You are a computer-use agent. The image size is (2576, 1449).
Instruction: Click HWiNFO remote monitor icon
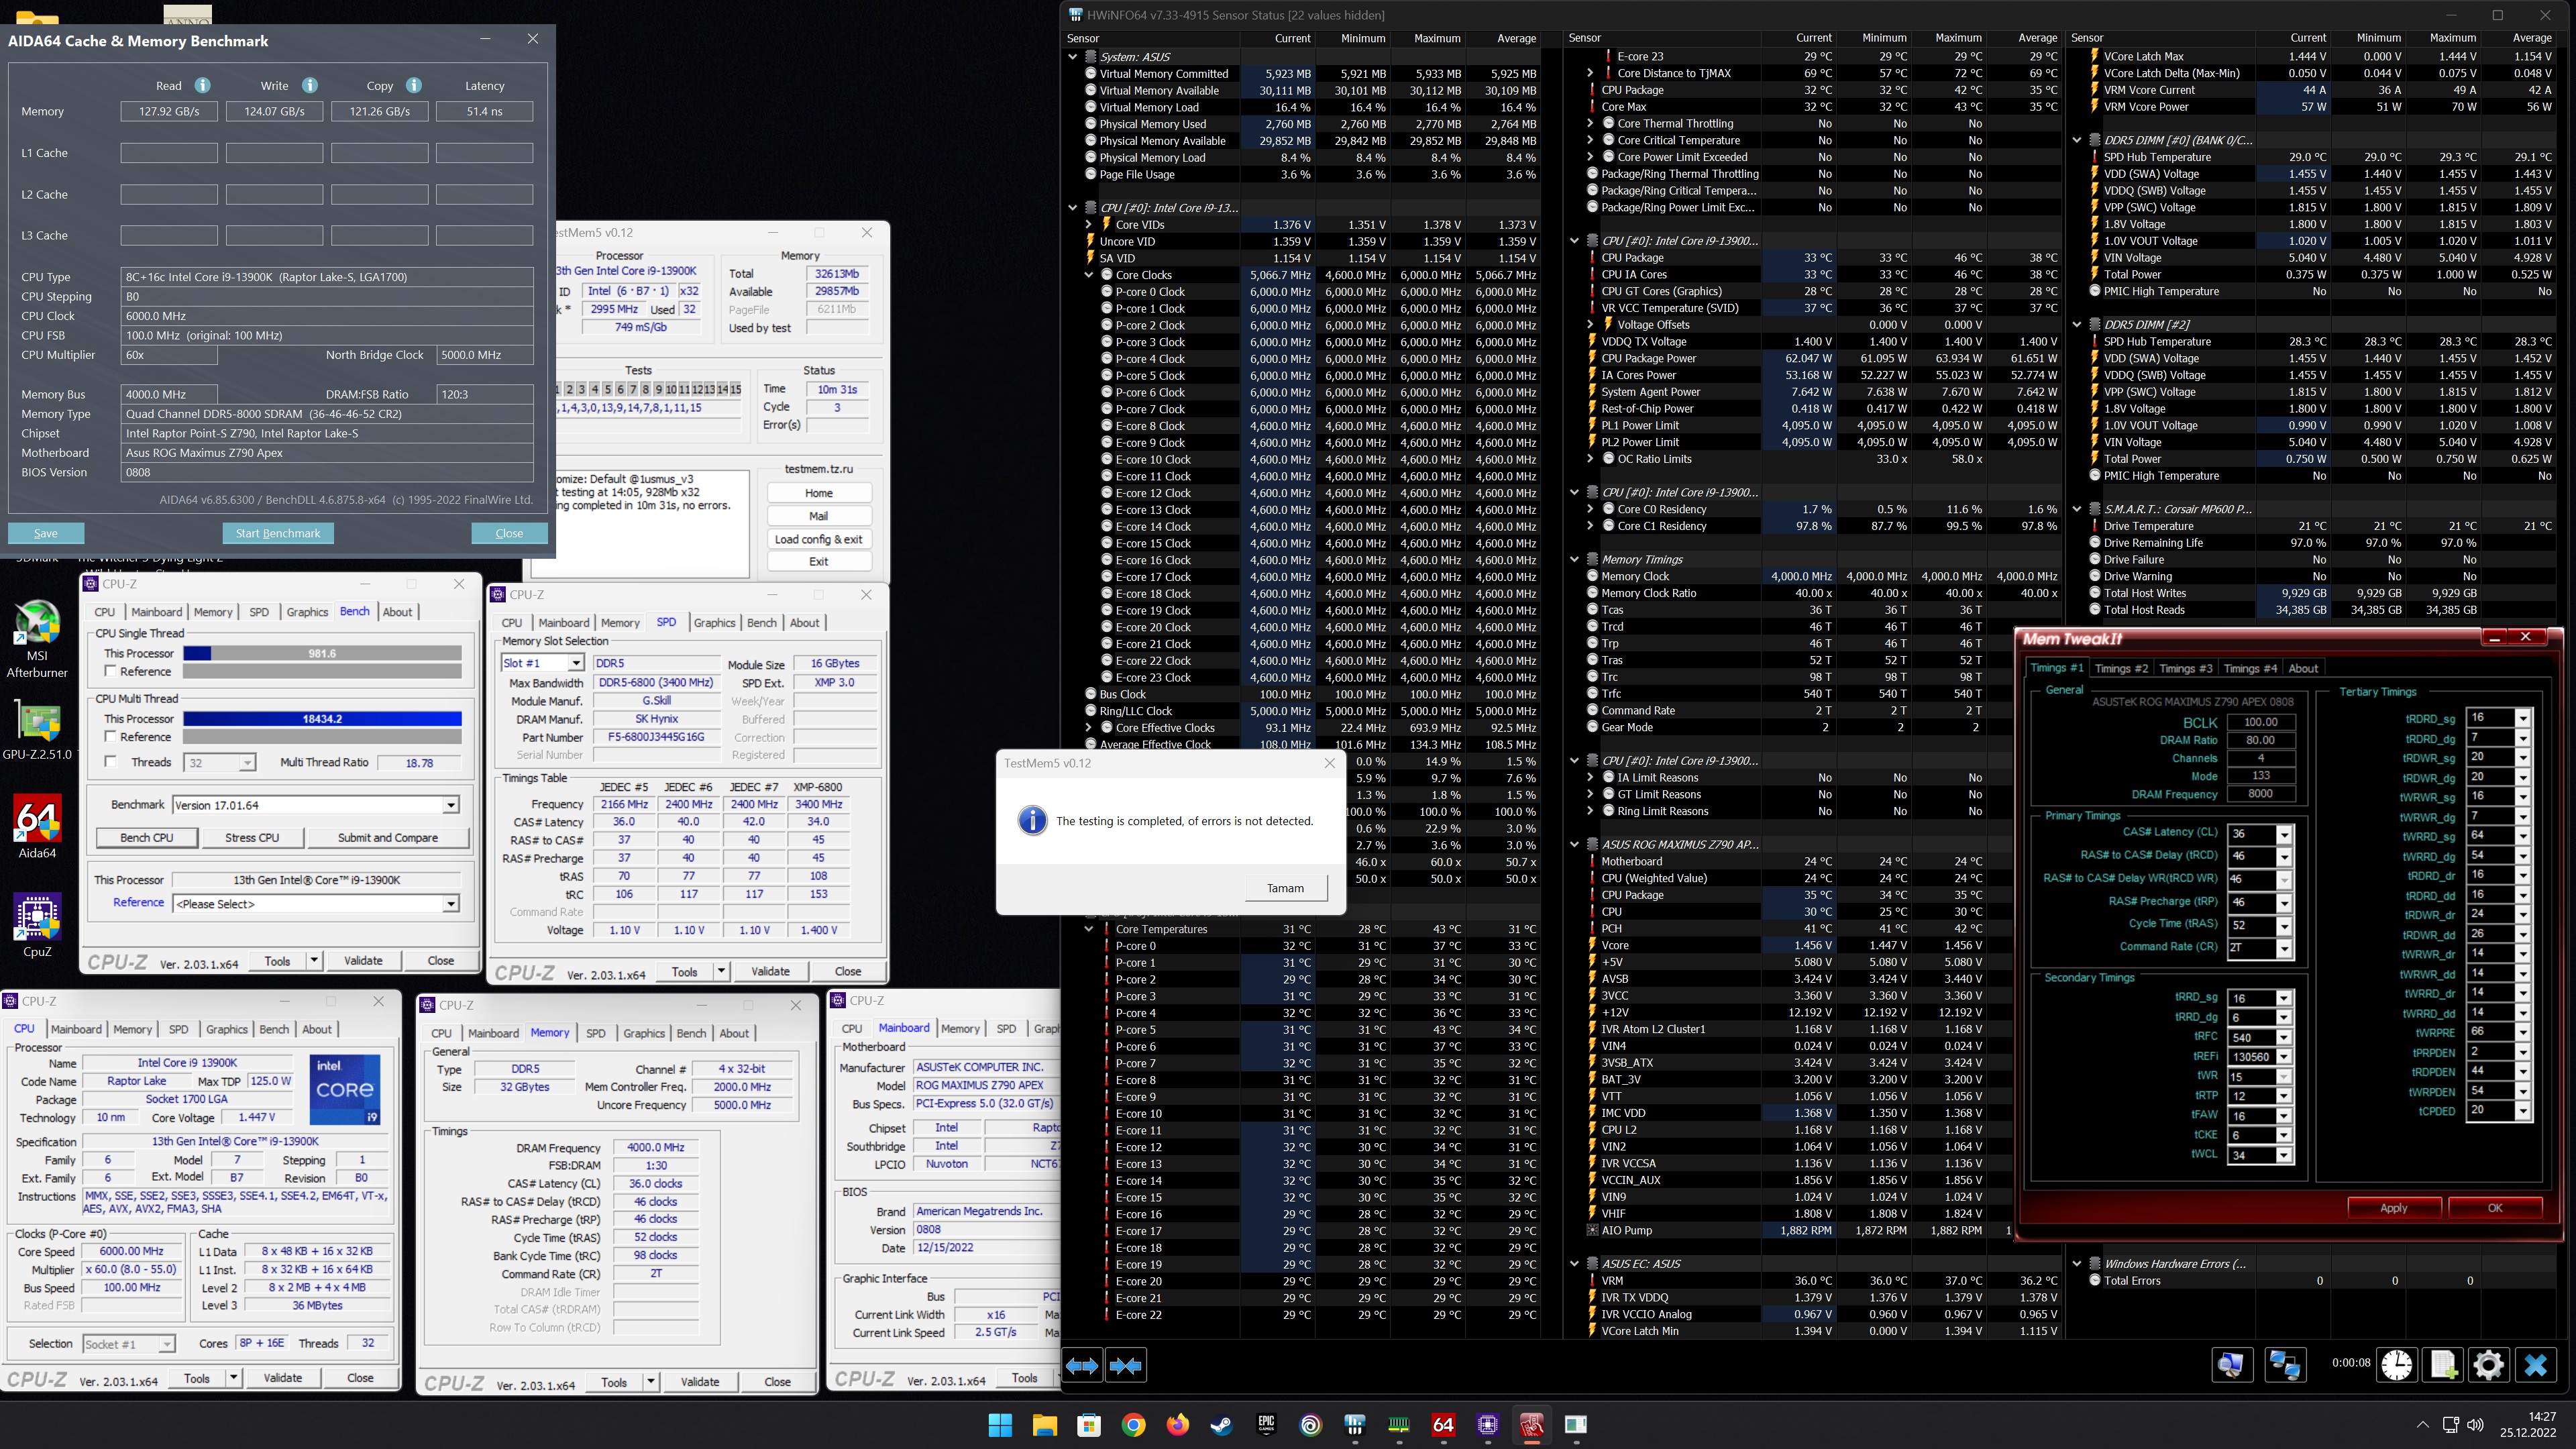[2231, 1365]
